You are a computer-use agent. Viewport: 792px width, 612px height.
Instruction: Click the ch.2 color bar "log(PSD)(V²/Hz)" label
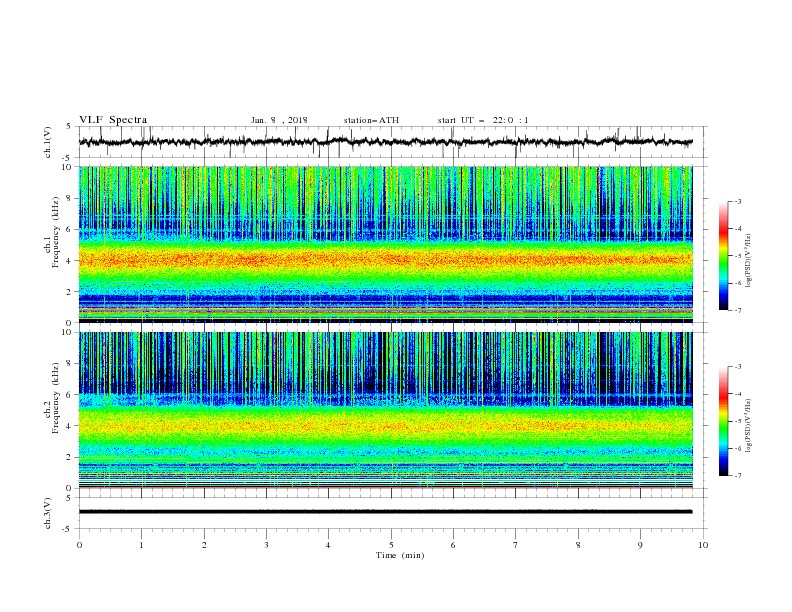[749, 426]
